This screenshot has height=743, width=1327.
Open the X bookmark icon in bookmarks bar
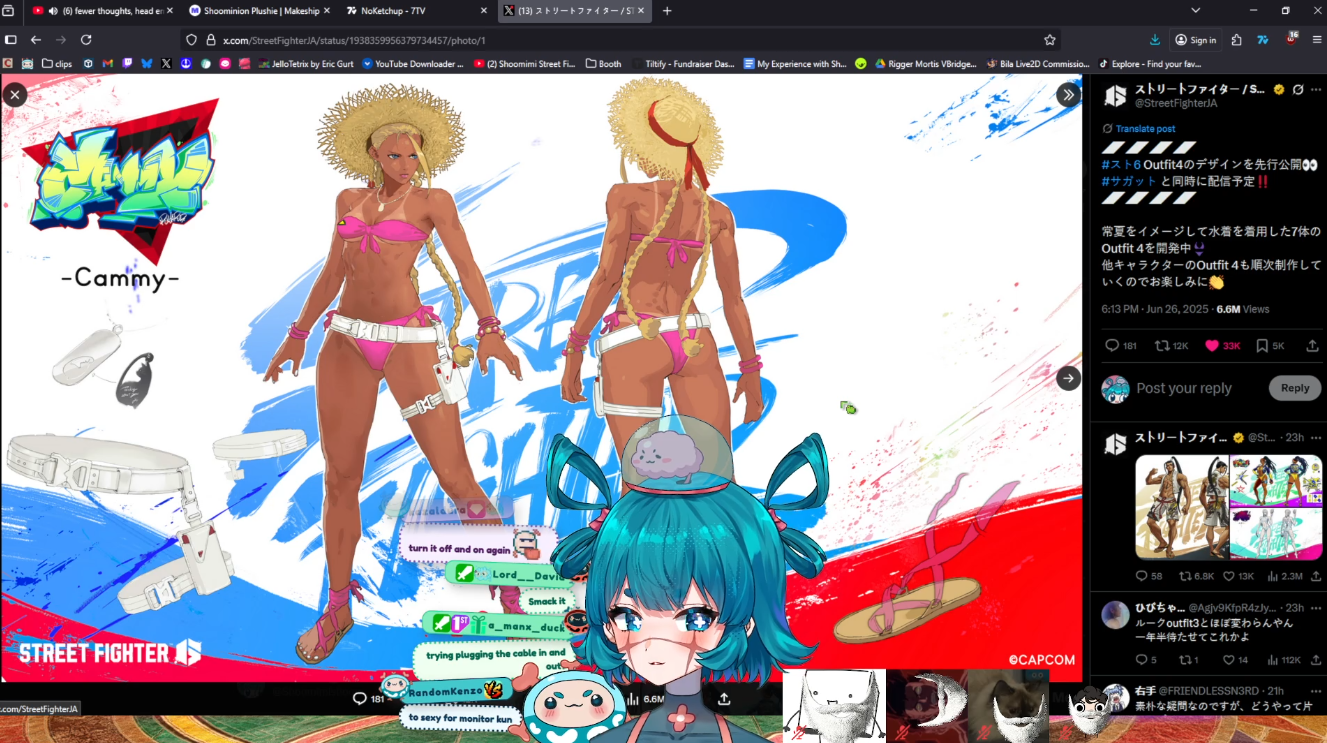tap(166, 64)
